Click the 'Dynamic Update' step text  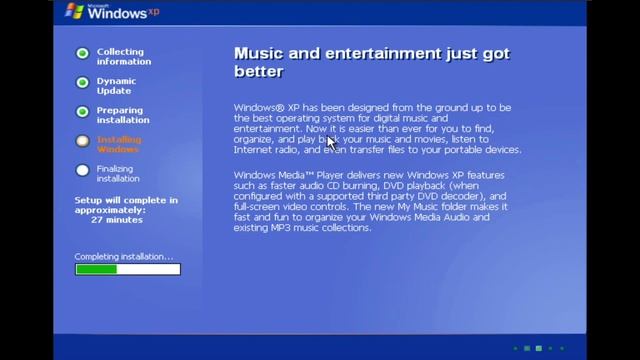[116, 86]
